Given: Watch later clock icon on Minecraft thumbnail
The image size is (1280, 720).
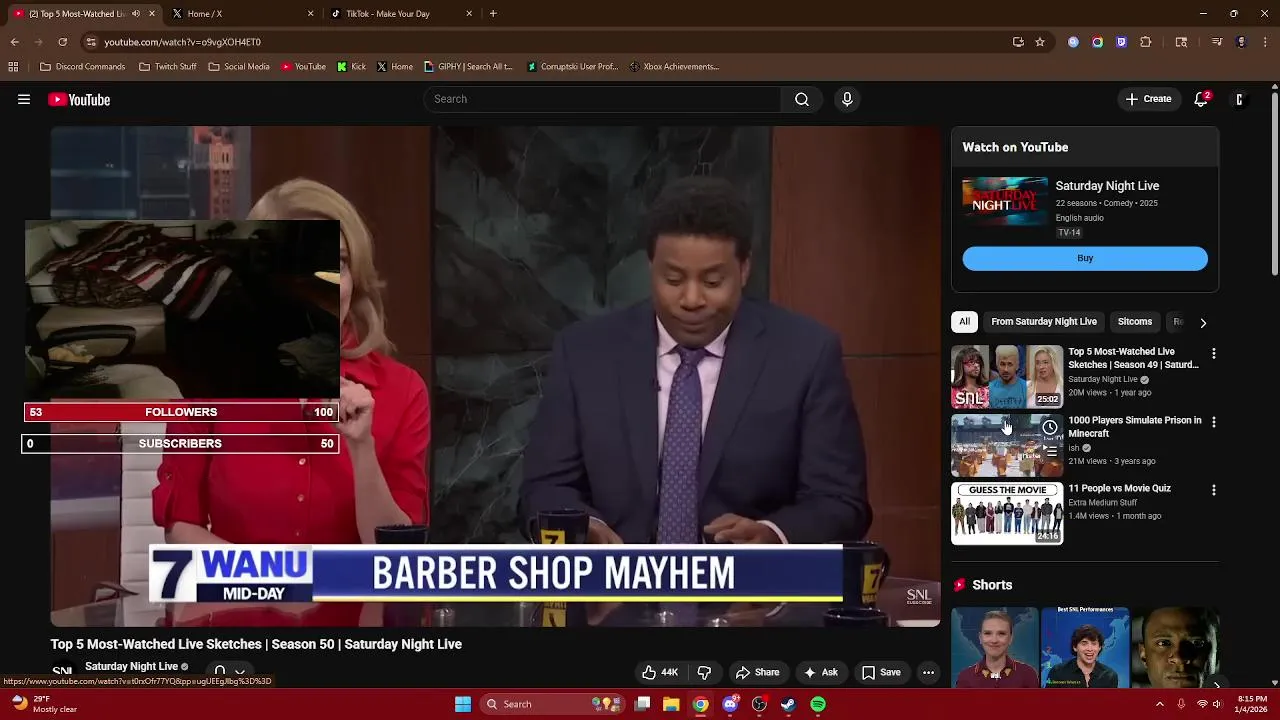Looking at the screenshot, I should pos(1050,428).
